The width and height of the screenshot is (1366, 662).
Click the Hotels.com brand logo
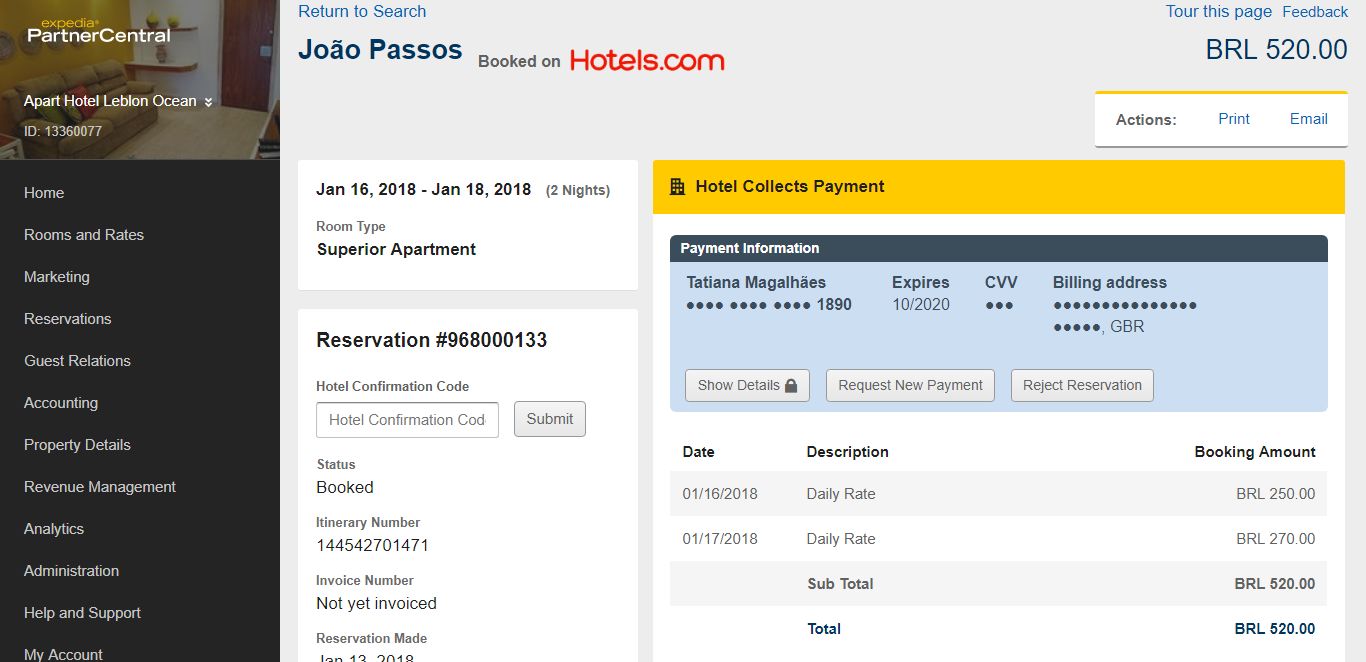click(647, 61)
